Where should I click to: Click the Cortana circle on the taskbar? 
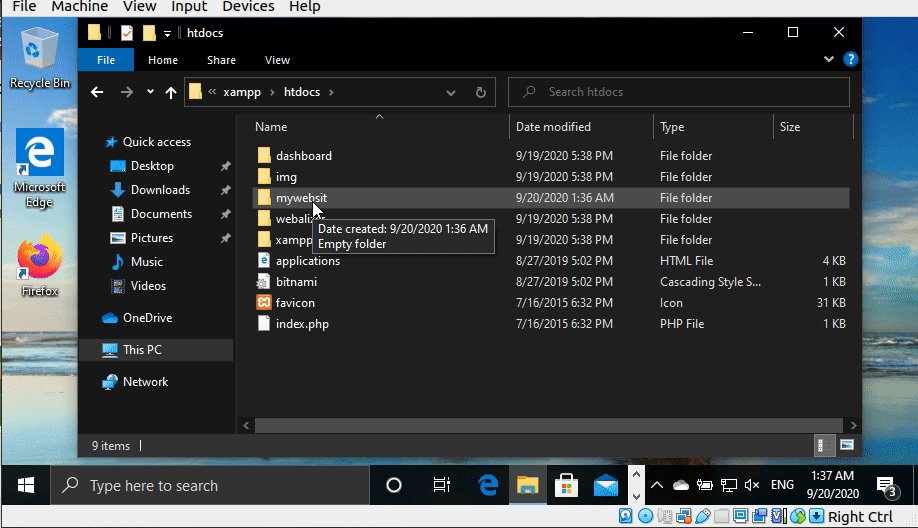394,485
